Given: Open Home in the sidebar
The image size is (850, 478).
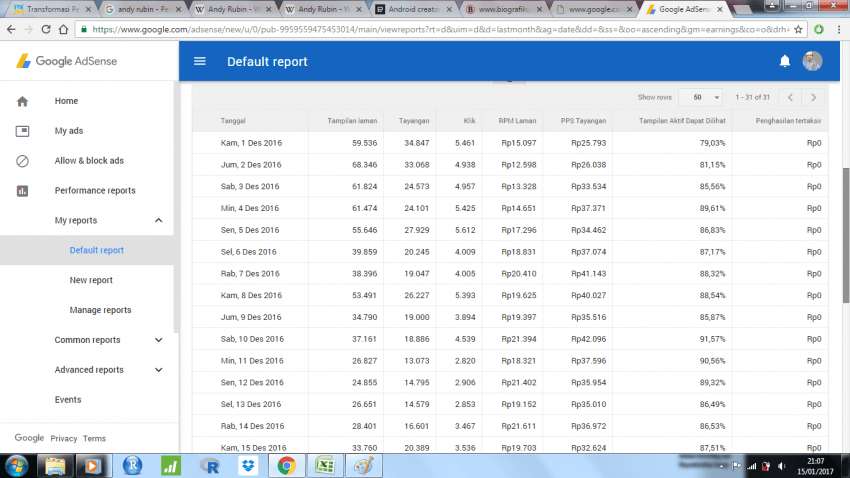Looking at the screenshot, I should tap(66, 101).
